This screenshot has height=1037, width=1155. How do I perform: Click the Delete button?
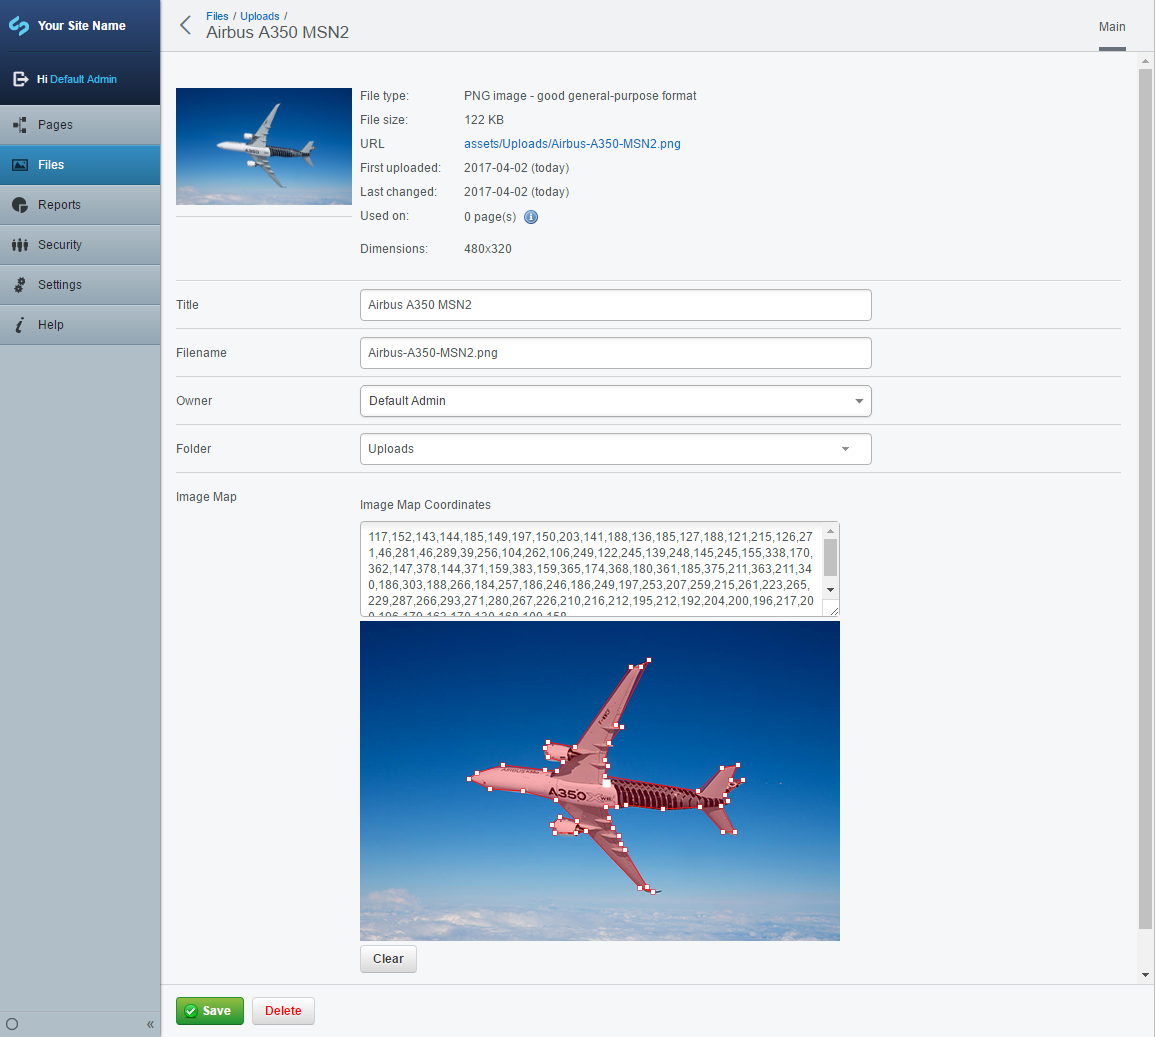[x=283, y=1010]
